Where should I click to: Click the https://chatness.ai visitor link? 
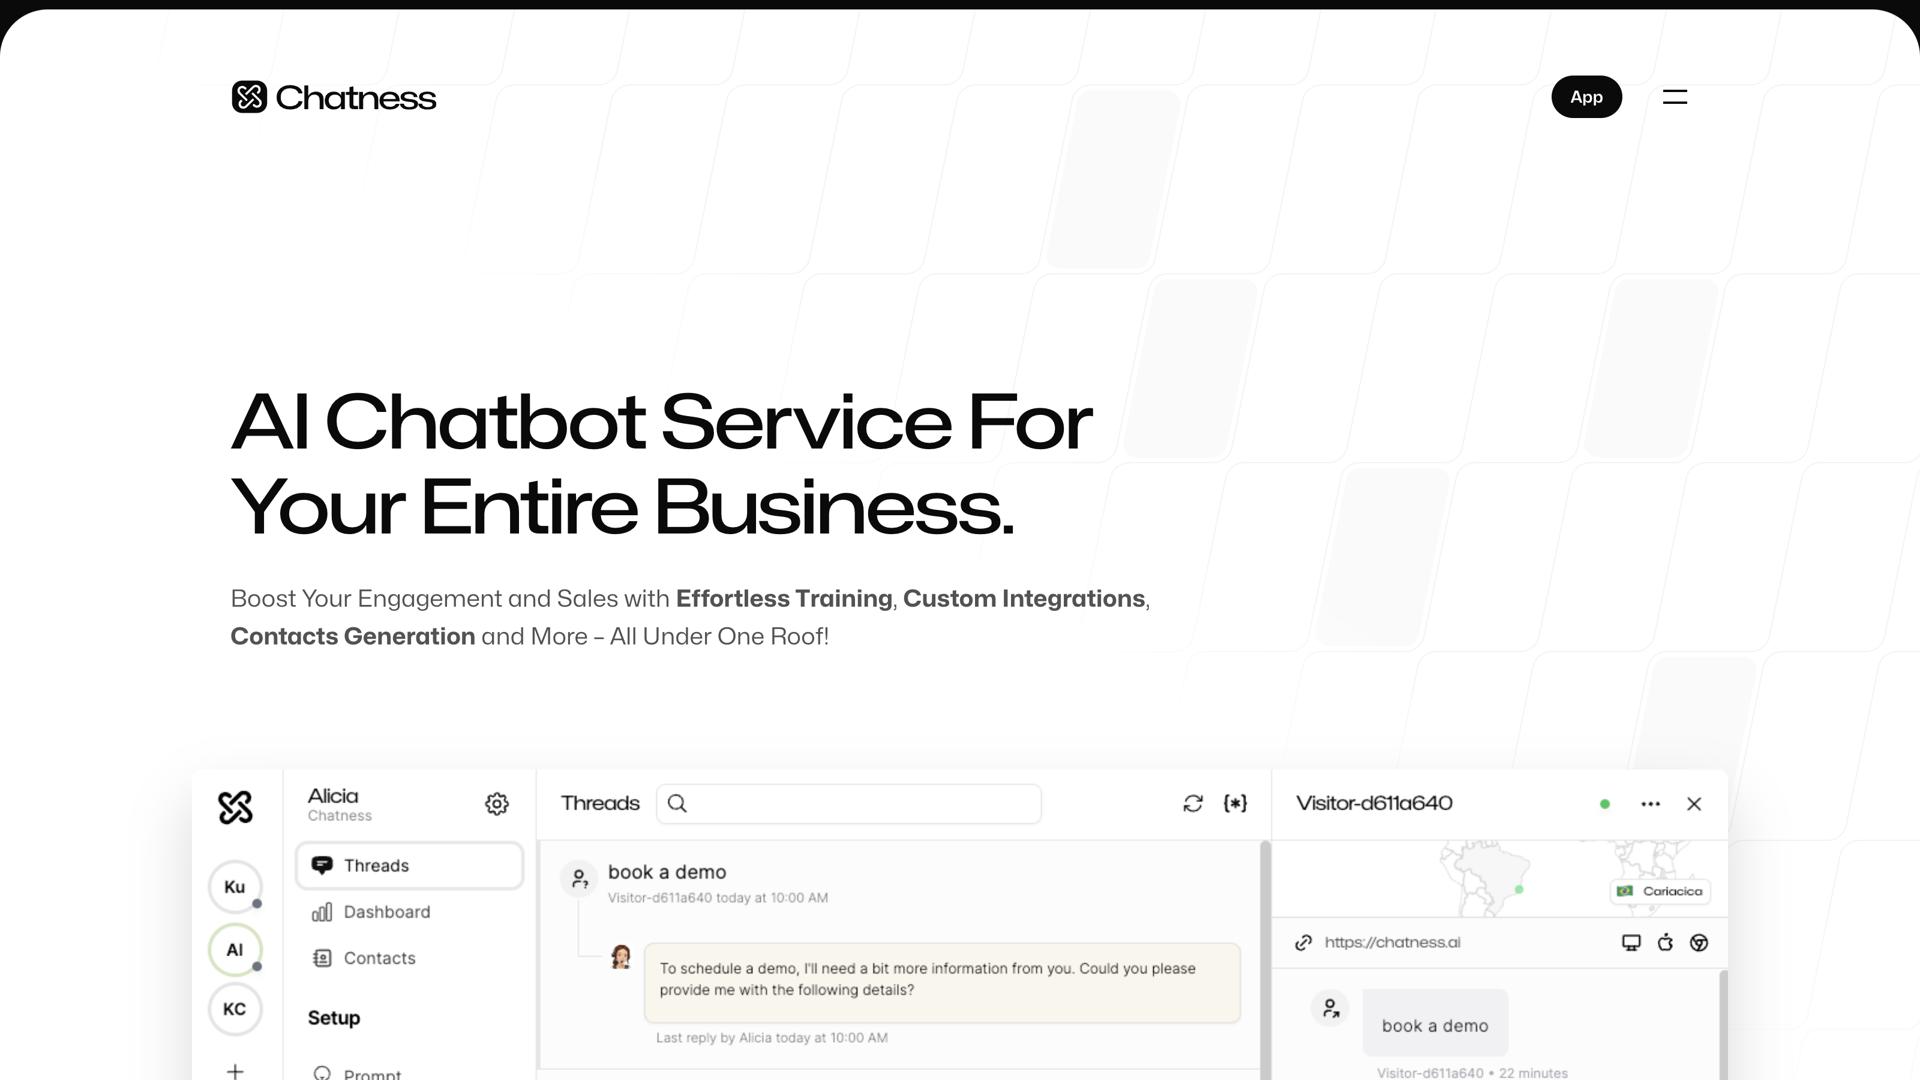click(1392, 943)
